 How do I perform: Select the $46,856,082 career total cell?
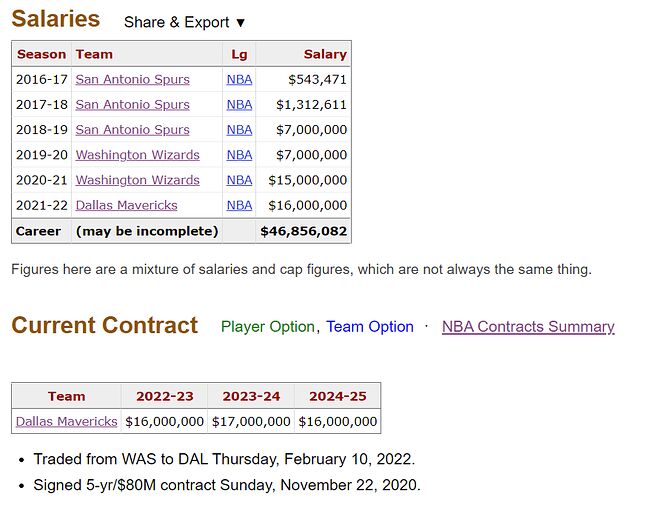pos(303,231)
